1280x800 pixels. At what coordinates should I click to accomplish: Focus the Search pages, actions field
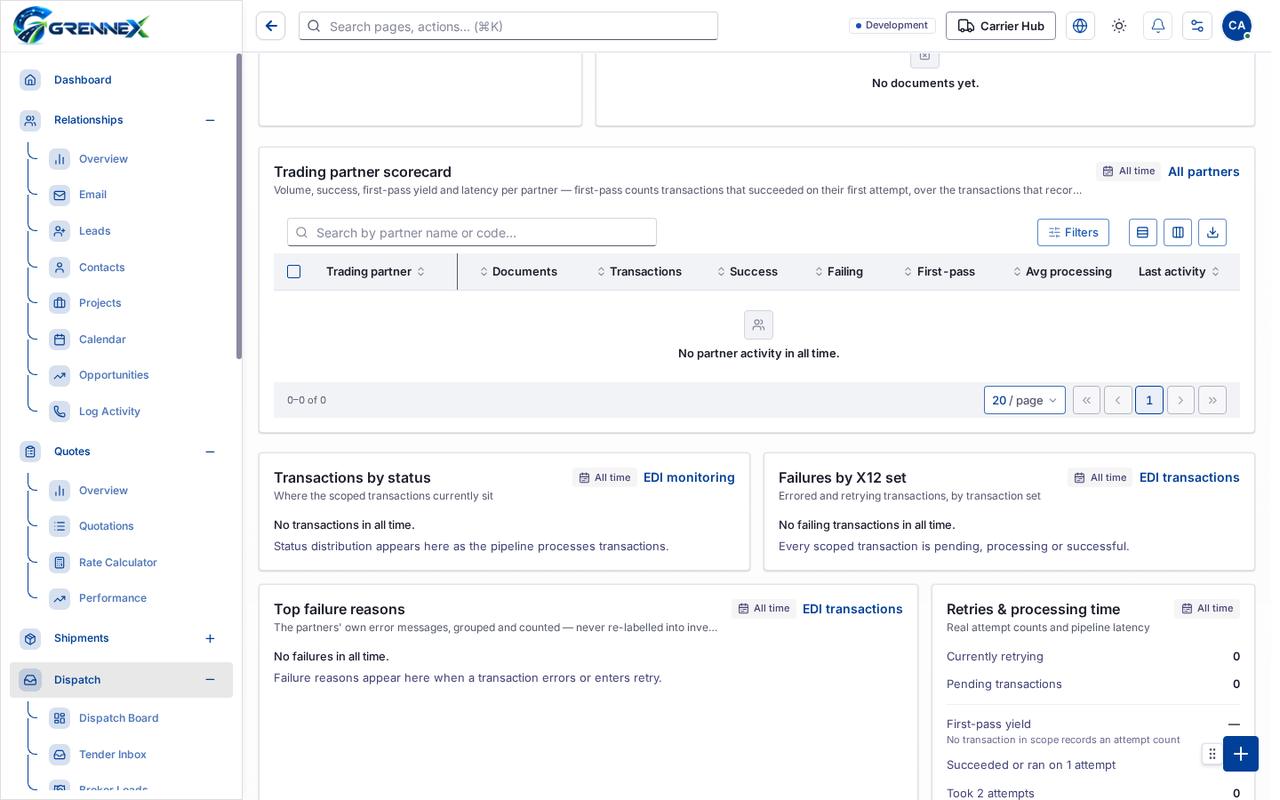(508, 26)
